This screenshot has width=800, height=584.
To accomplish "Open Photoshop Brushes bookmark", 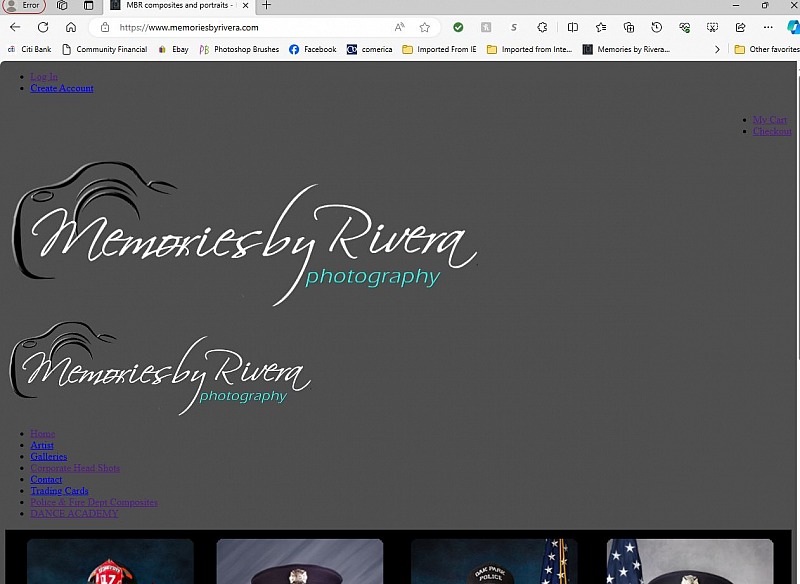I will [239, 49].
